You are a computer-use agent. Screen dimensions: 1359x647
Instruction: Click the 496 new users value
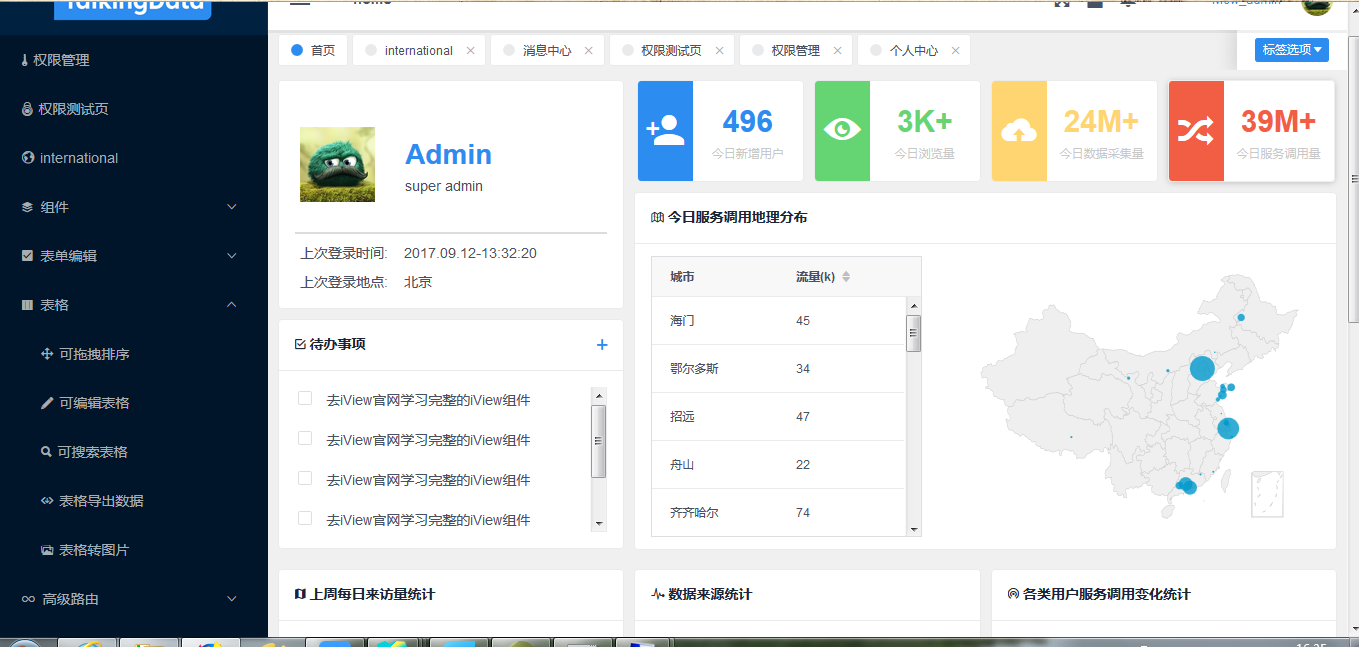[x=747, y=121]
